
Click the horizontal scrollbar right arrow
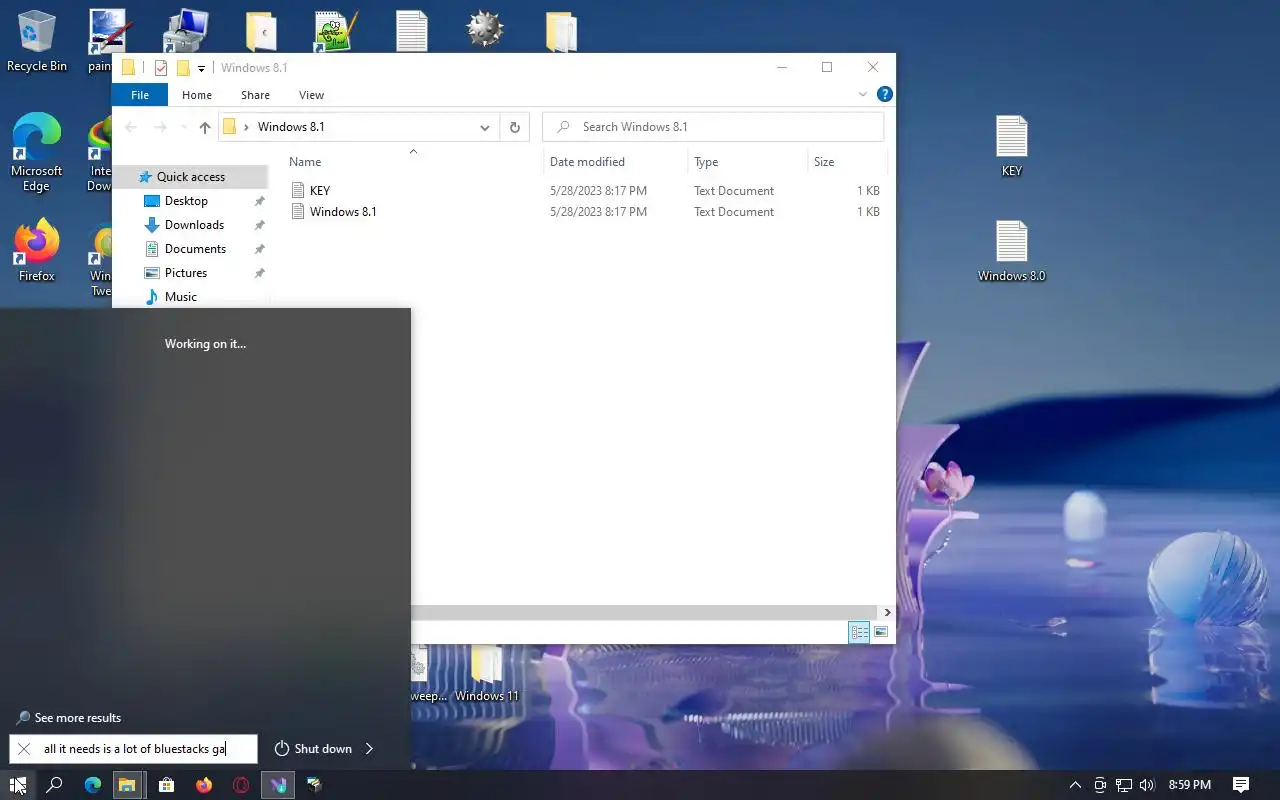(887, 612)
